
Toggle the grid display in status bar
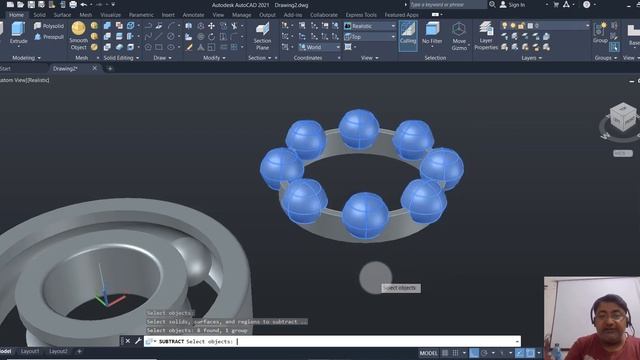click(x=445, y=353)
